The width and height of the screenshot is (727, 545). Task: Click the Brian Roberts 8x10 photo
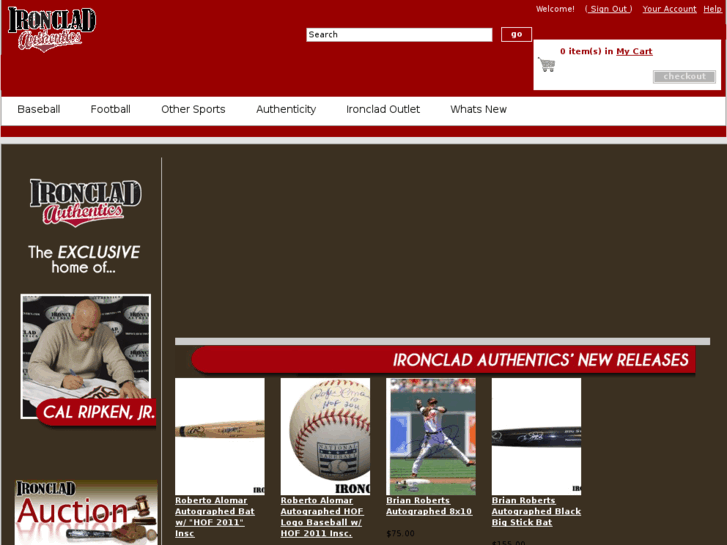tap(431, 436)
